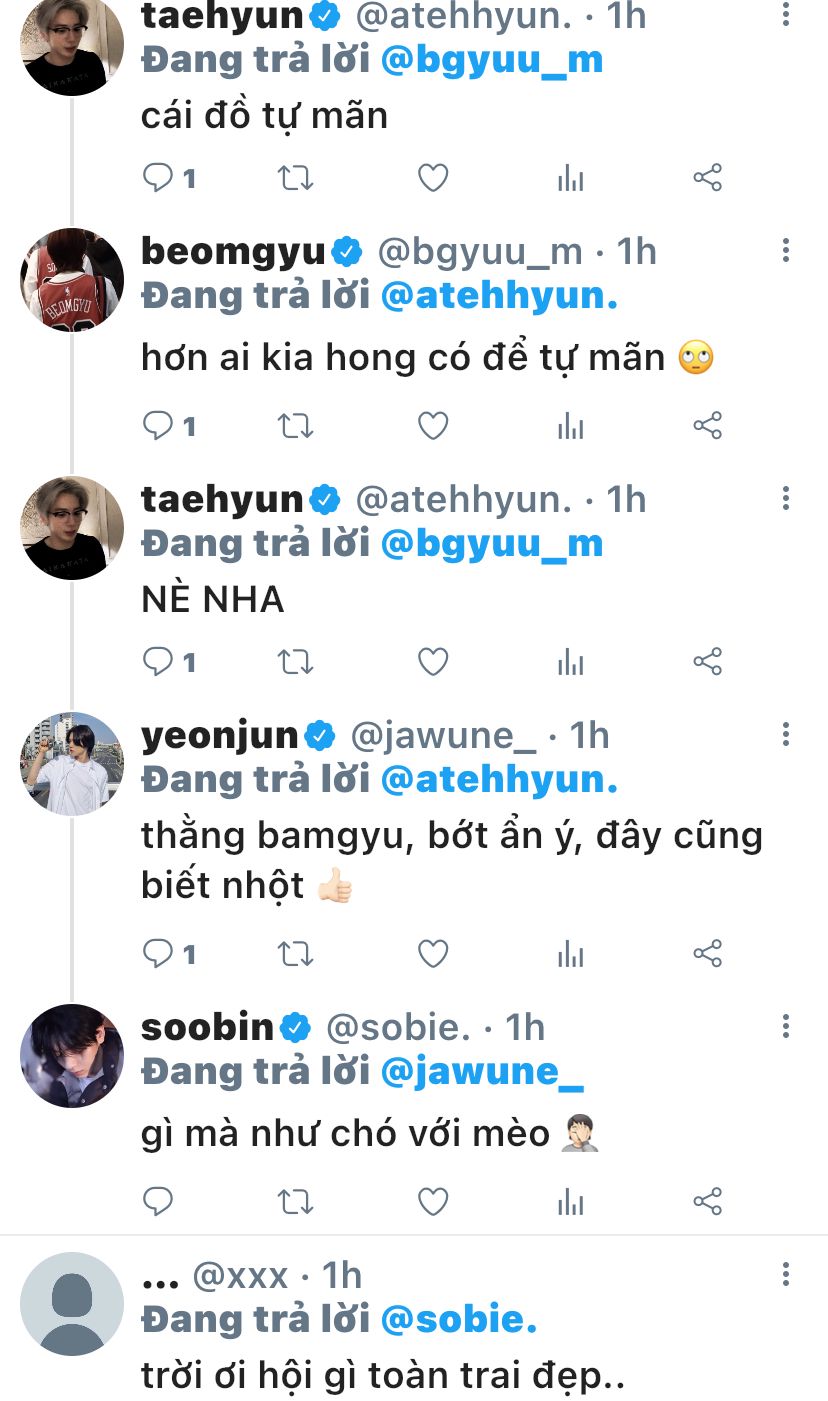
Task: Open reply on soobin's tweet
Action: coord(159,1201)
